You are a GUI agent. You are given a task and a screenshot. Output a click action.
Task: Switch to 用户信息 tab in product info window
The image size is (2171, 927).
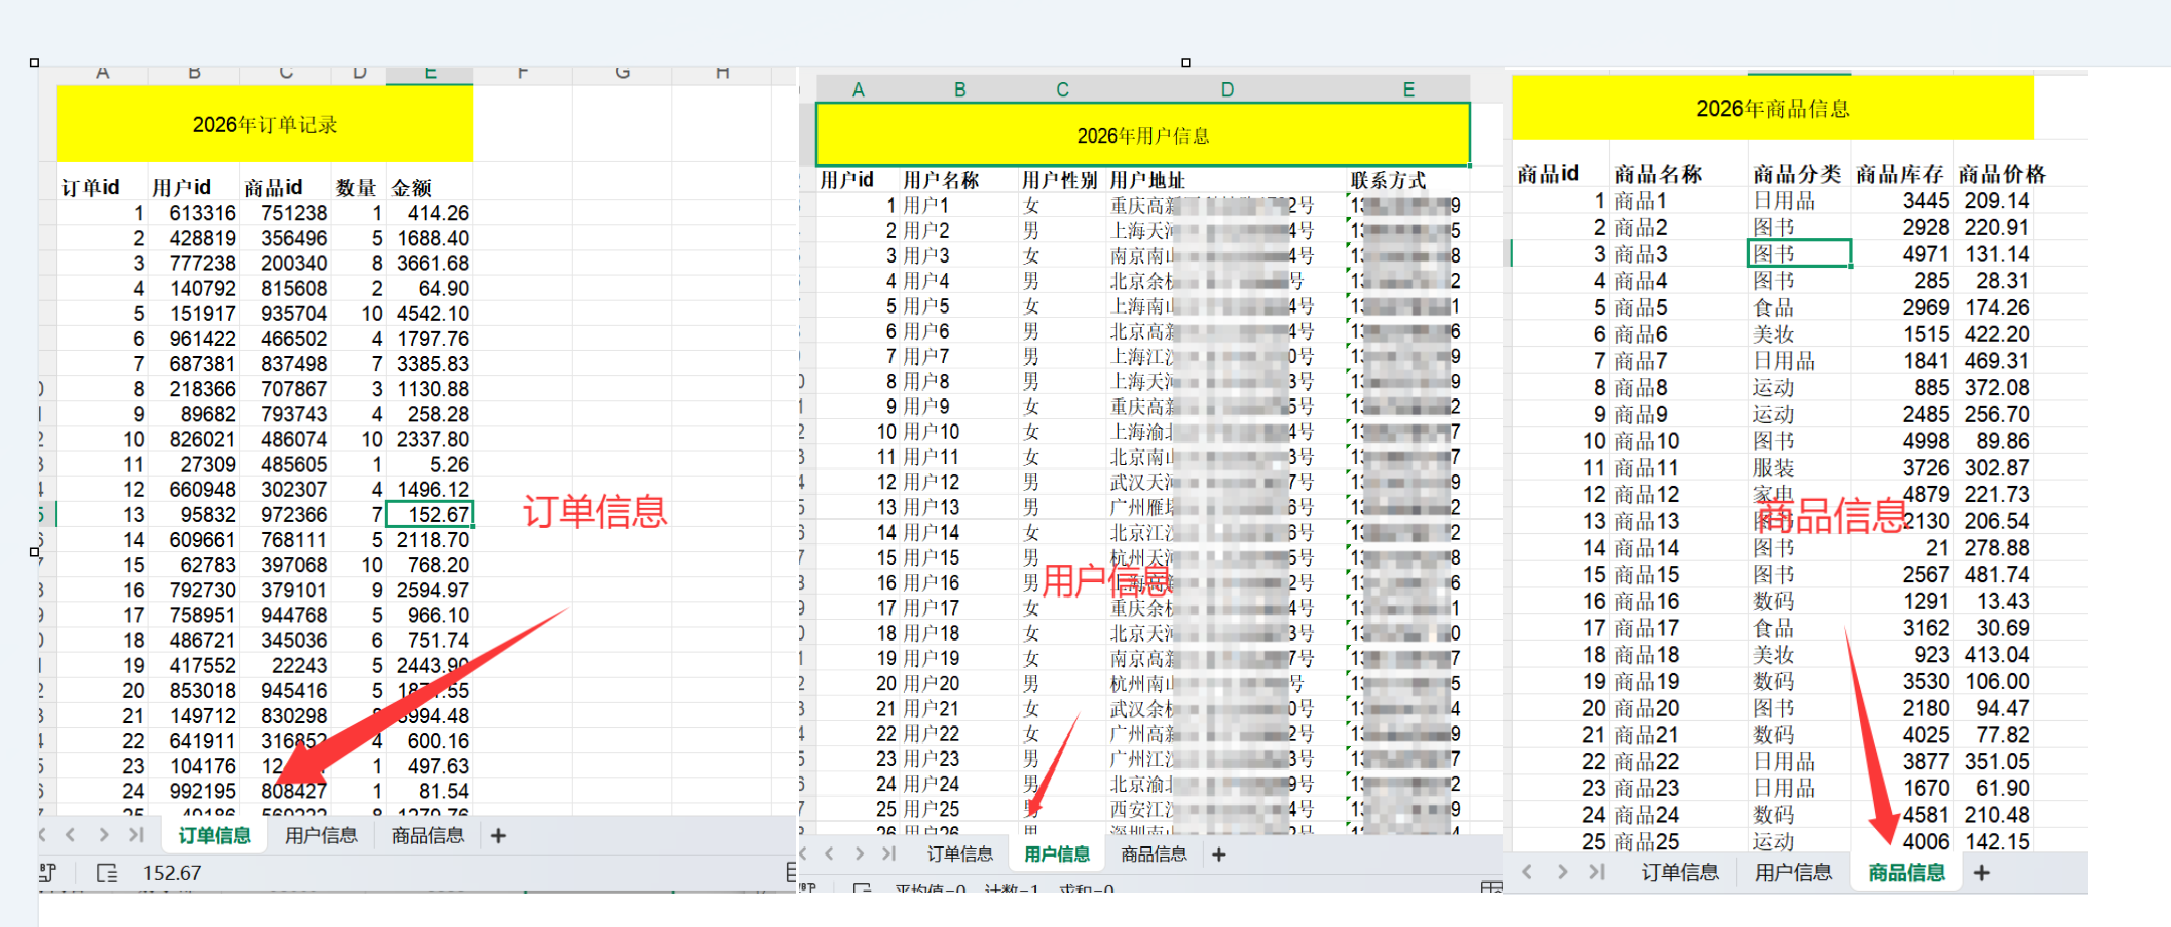coord(1794,872)
